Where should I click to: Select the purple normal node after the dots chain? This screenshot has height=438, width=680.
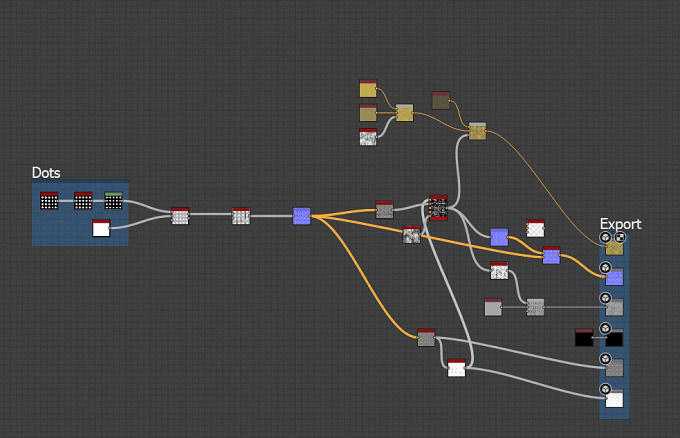point(301,216)
